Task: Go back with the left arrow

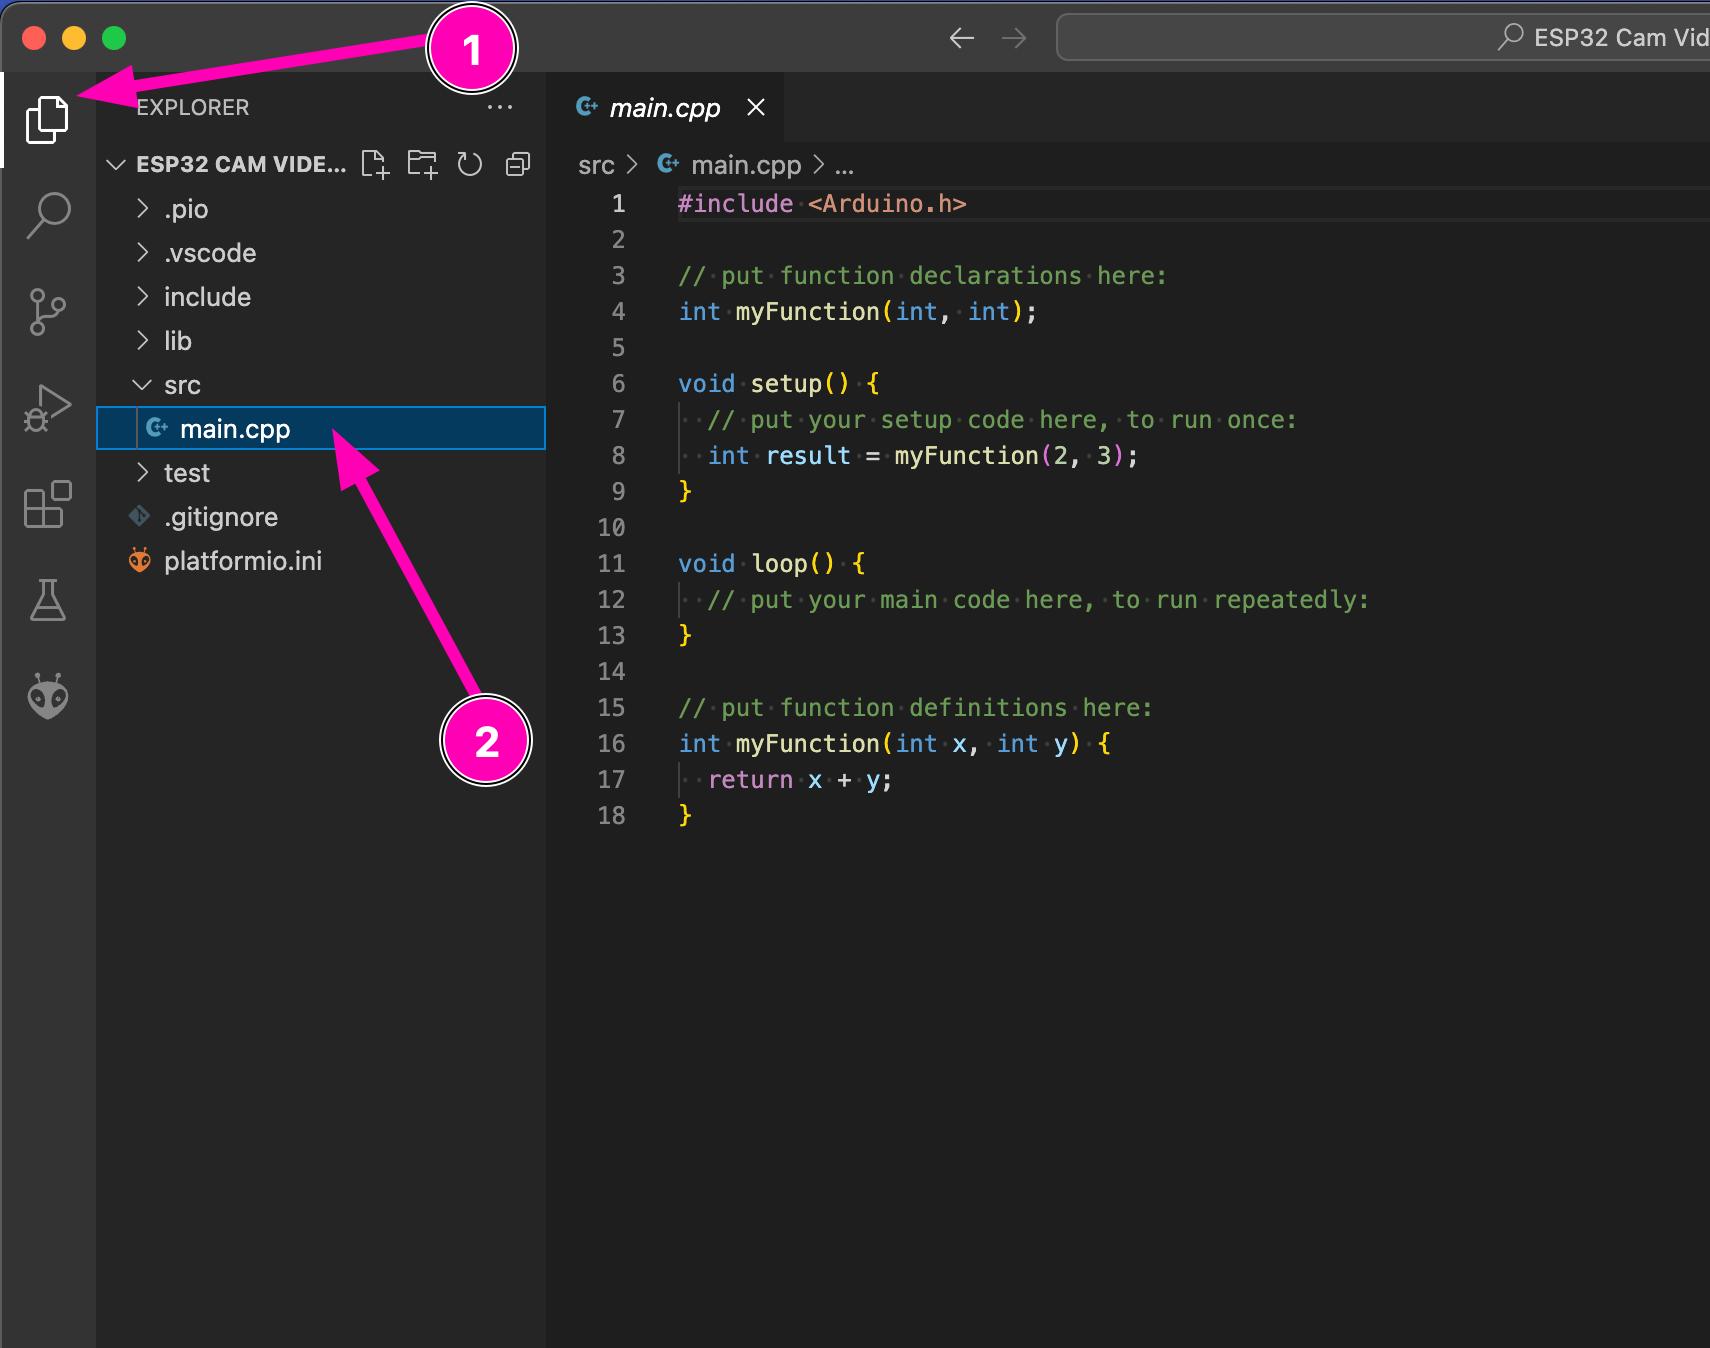Action: [x=962, y=38]
